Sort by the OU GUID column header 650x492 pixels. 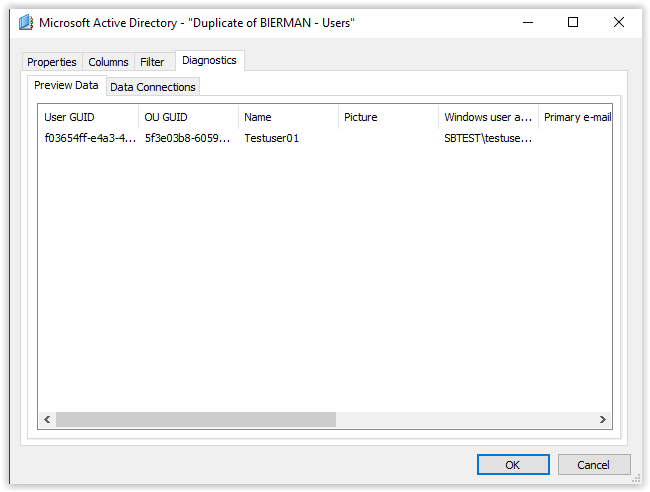[x=189, y=117]
